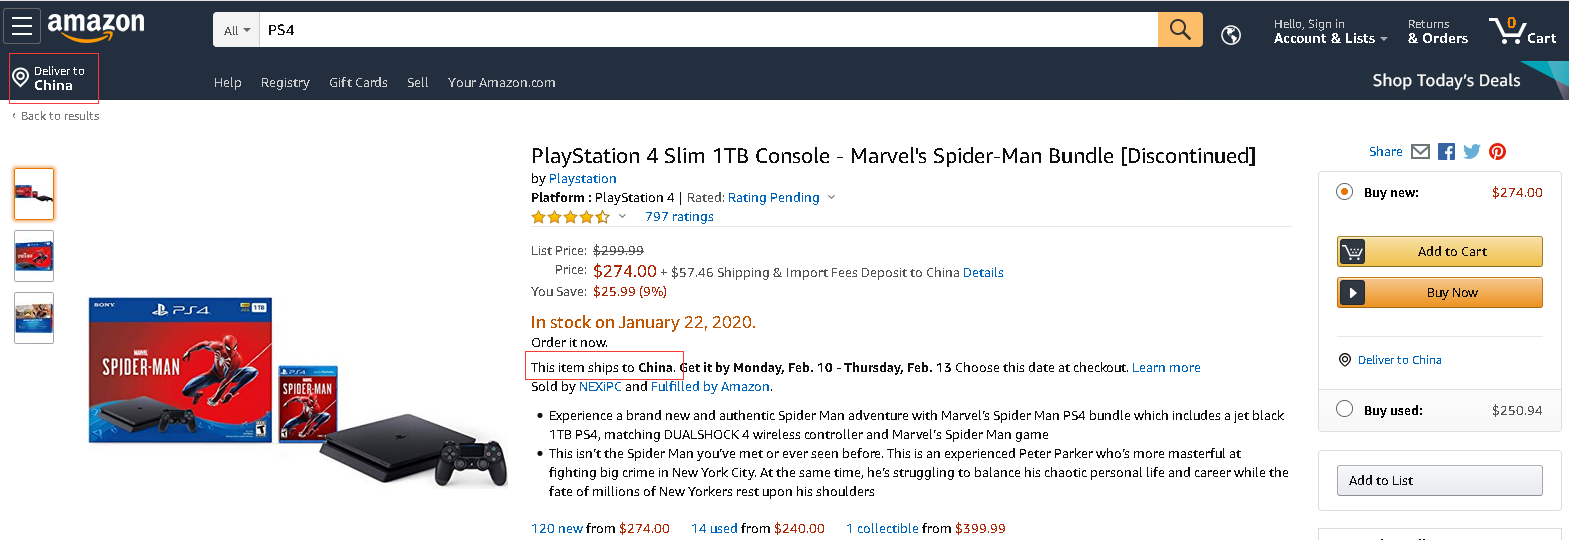Open the 797 ratings link
1569x540 pixels.
[679, 217]
